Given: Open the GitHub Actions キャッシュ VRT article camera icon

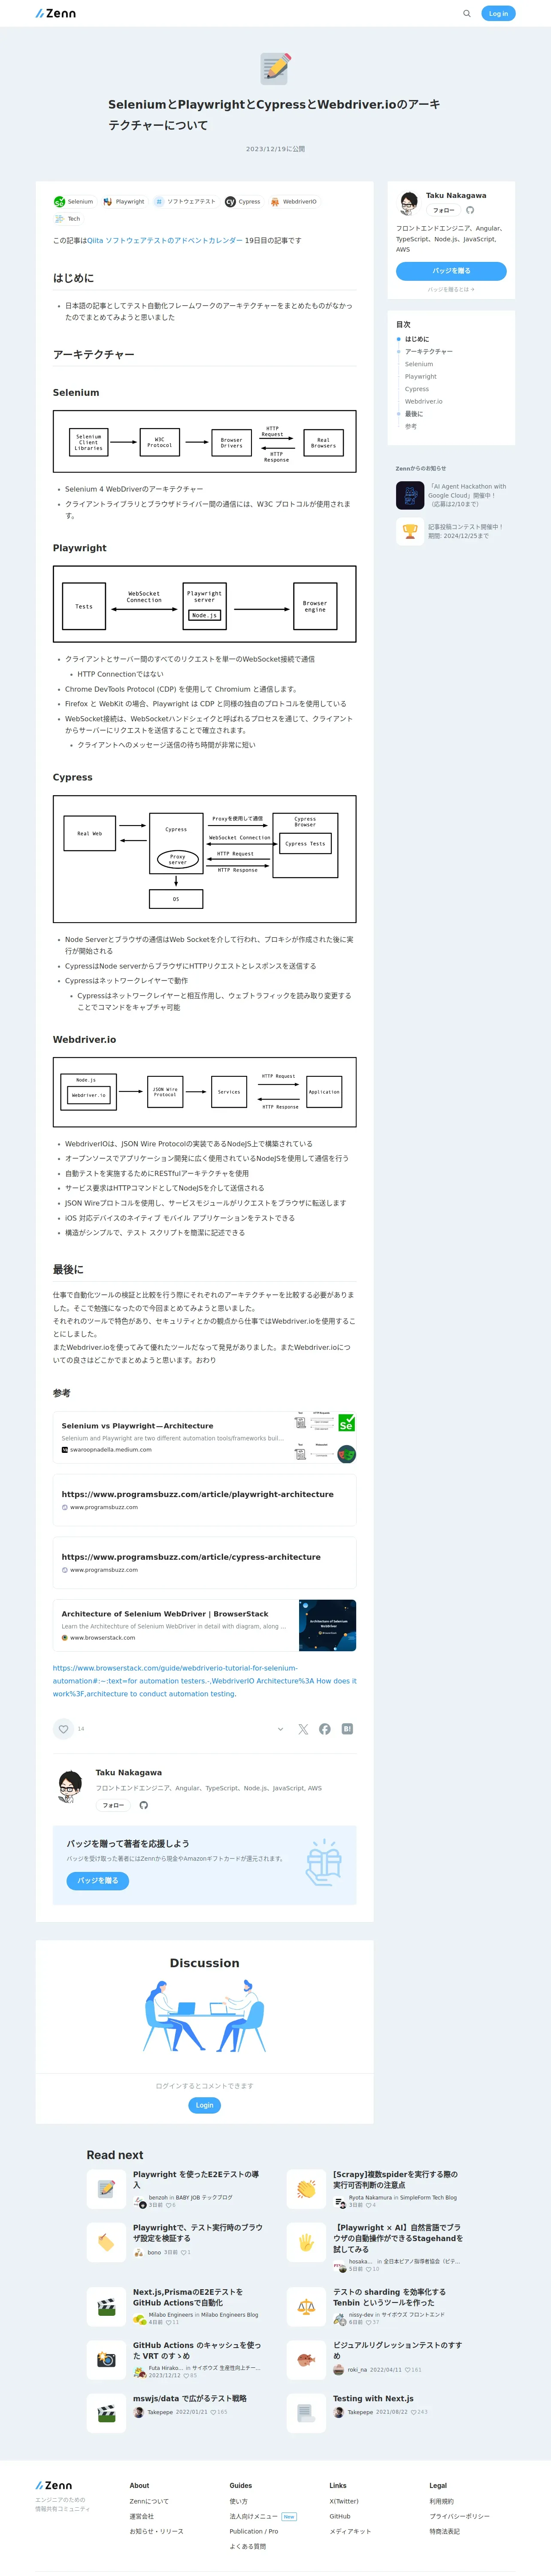Looking at the screenshot, I should coord(106,2360).
